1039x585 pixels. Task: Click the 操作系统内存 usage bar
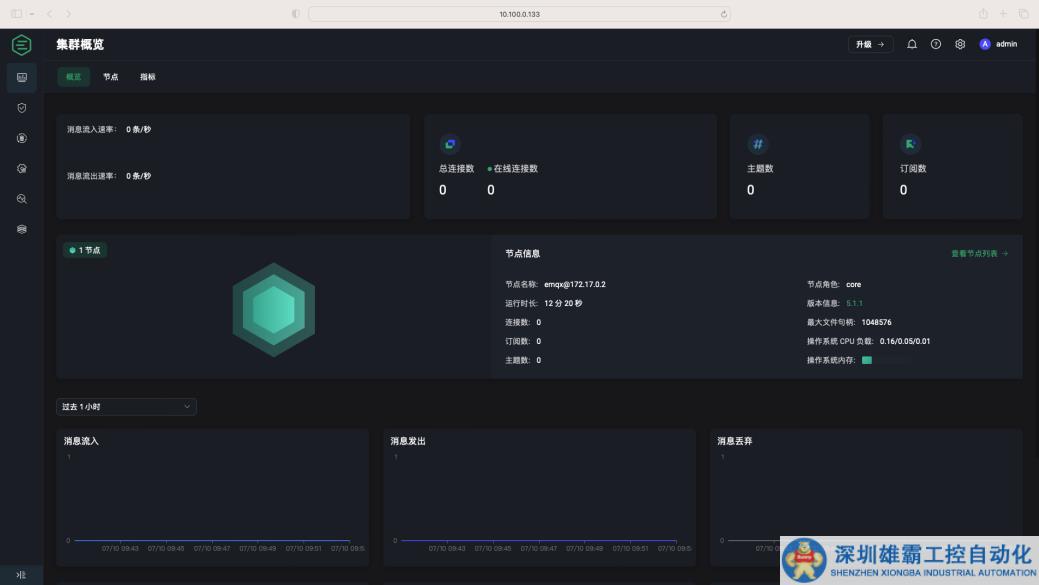coord(867,360)
